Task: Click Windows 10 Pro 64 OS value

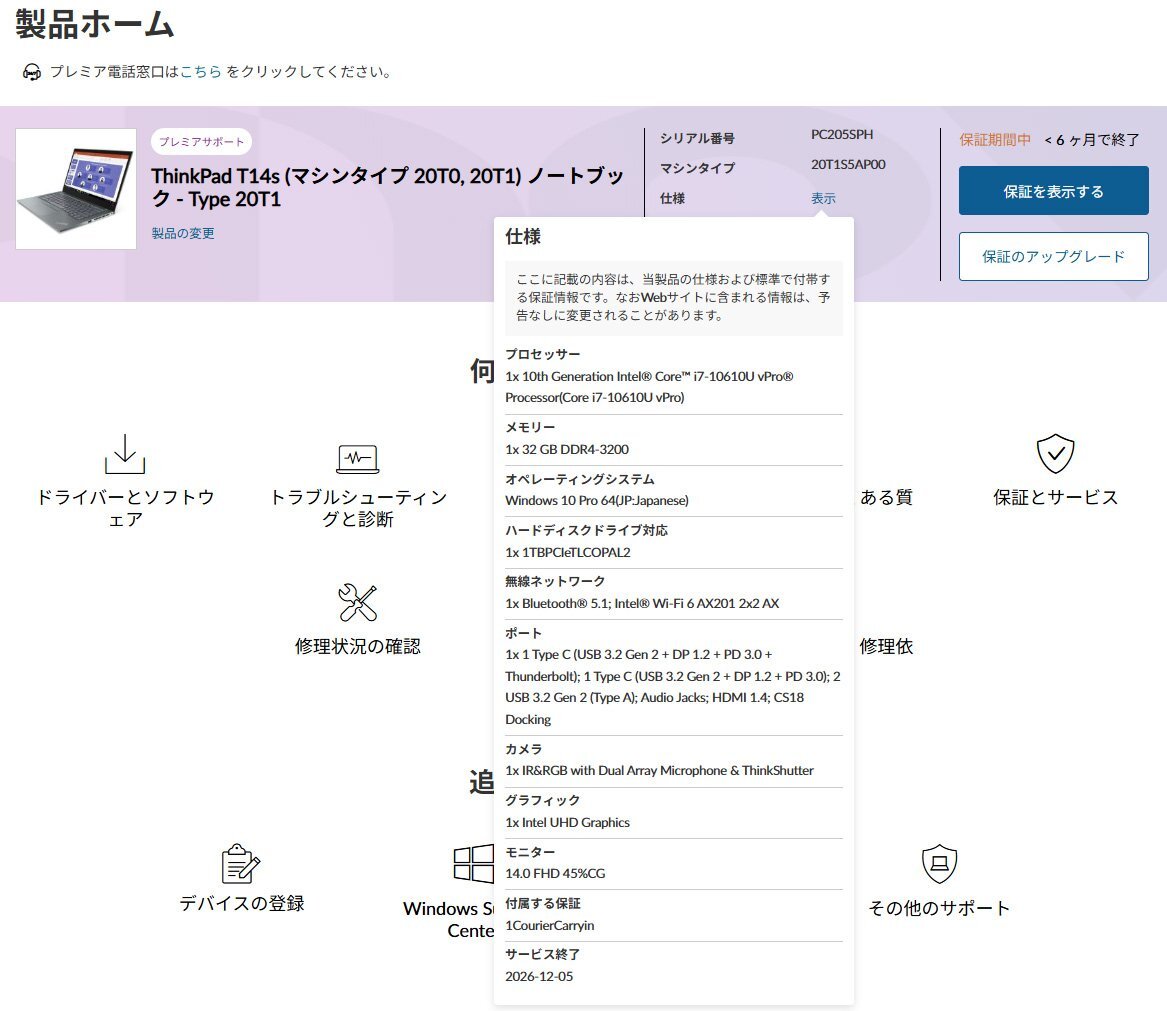Action: pos(596,500)
